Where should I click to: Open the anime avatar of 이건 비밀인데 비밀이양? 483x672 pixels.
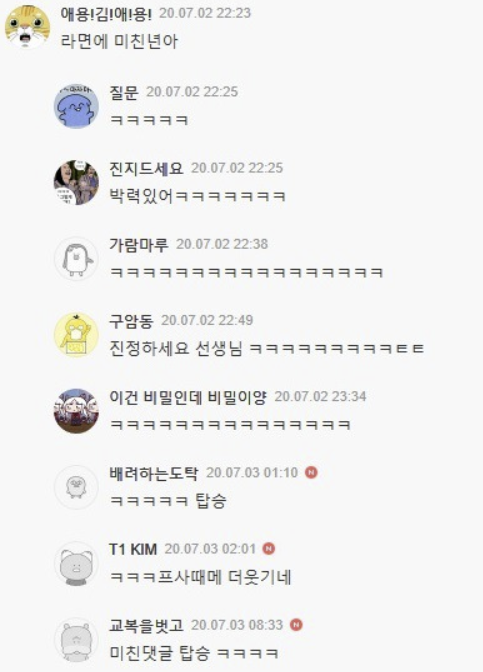click(x=76, y=411)
